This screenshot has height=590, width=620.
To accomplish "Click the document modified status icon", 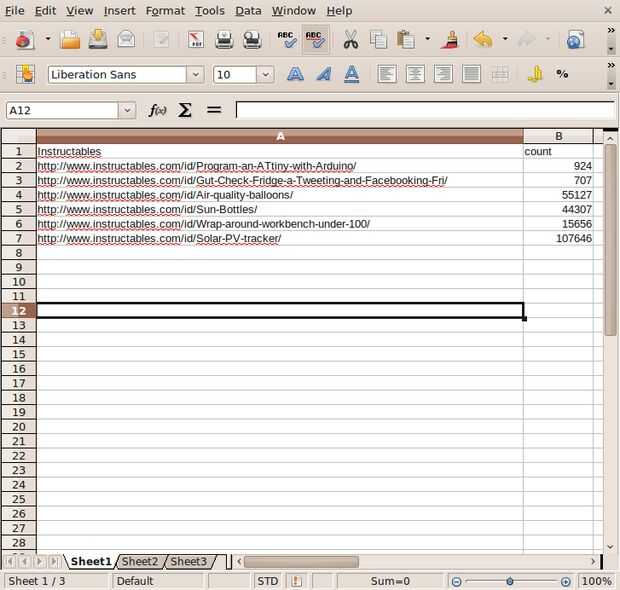I will click(x=296, y=581).
